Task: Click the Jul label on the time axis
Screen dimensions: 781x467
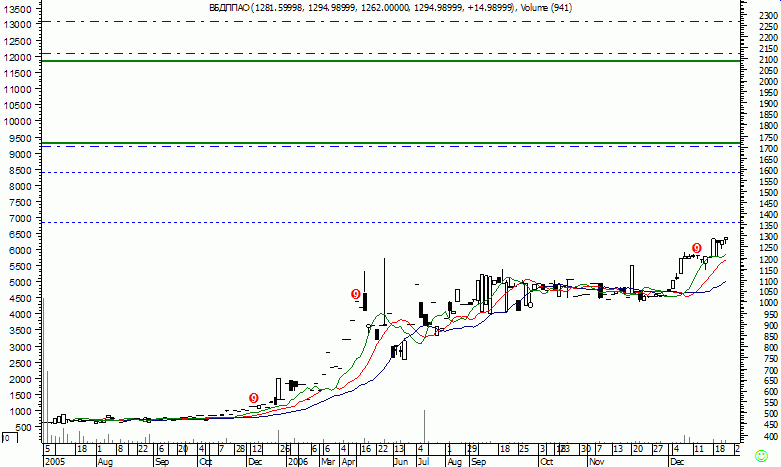Action: coord(422,462)
